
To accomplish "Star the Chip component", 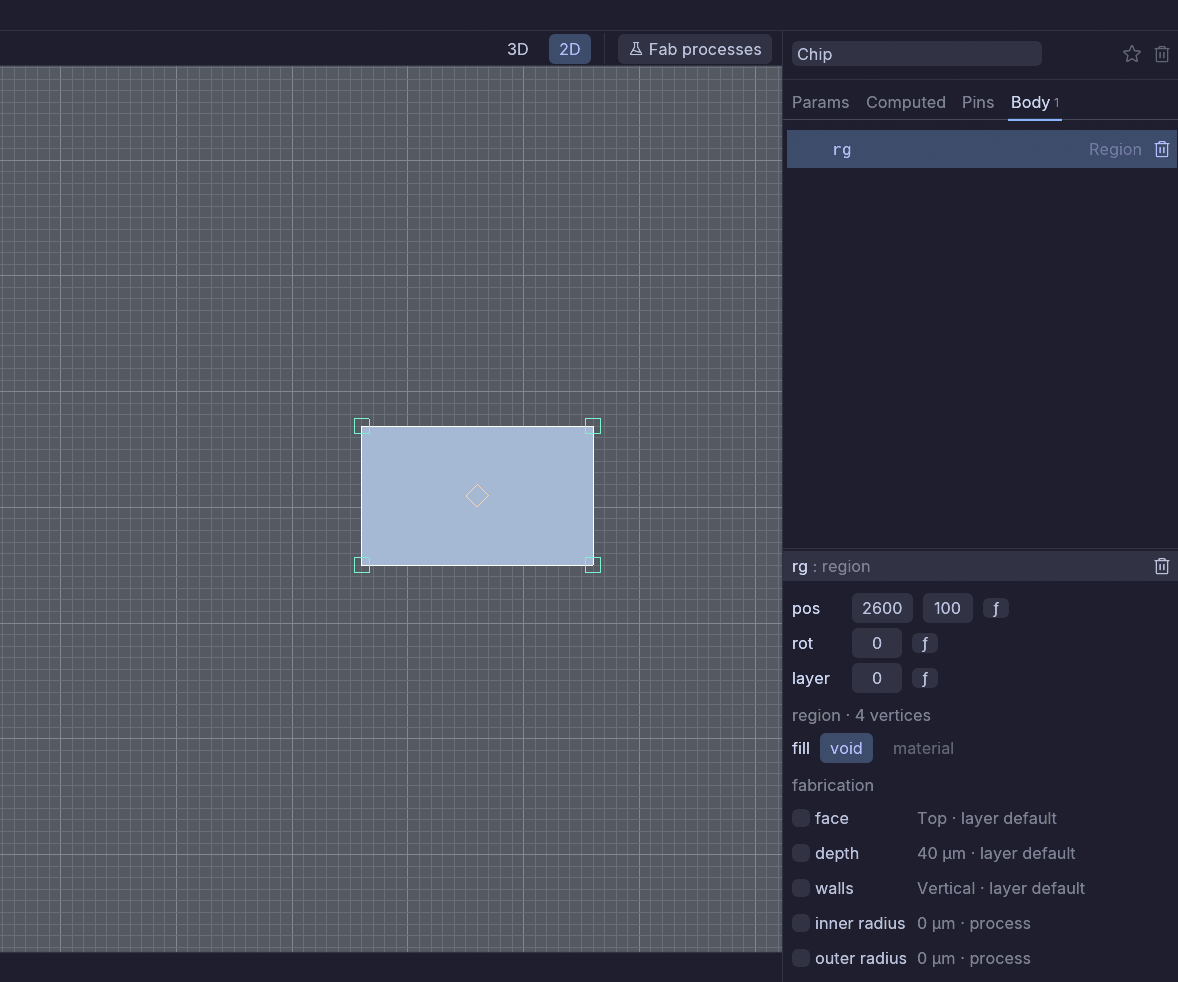I will pyautogui.click(x=1131, y=54).
